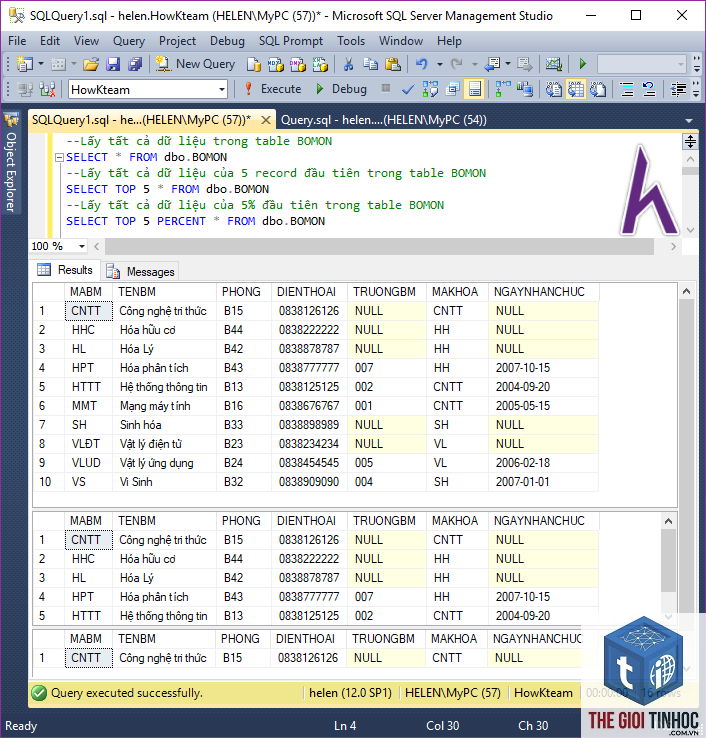Open the Tools menu
706x738 pixels.
(x=351, y=41)
